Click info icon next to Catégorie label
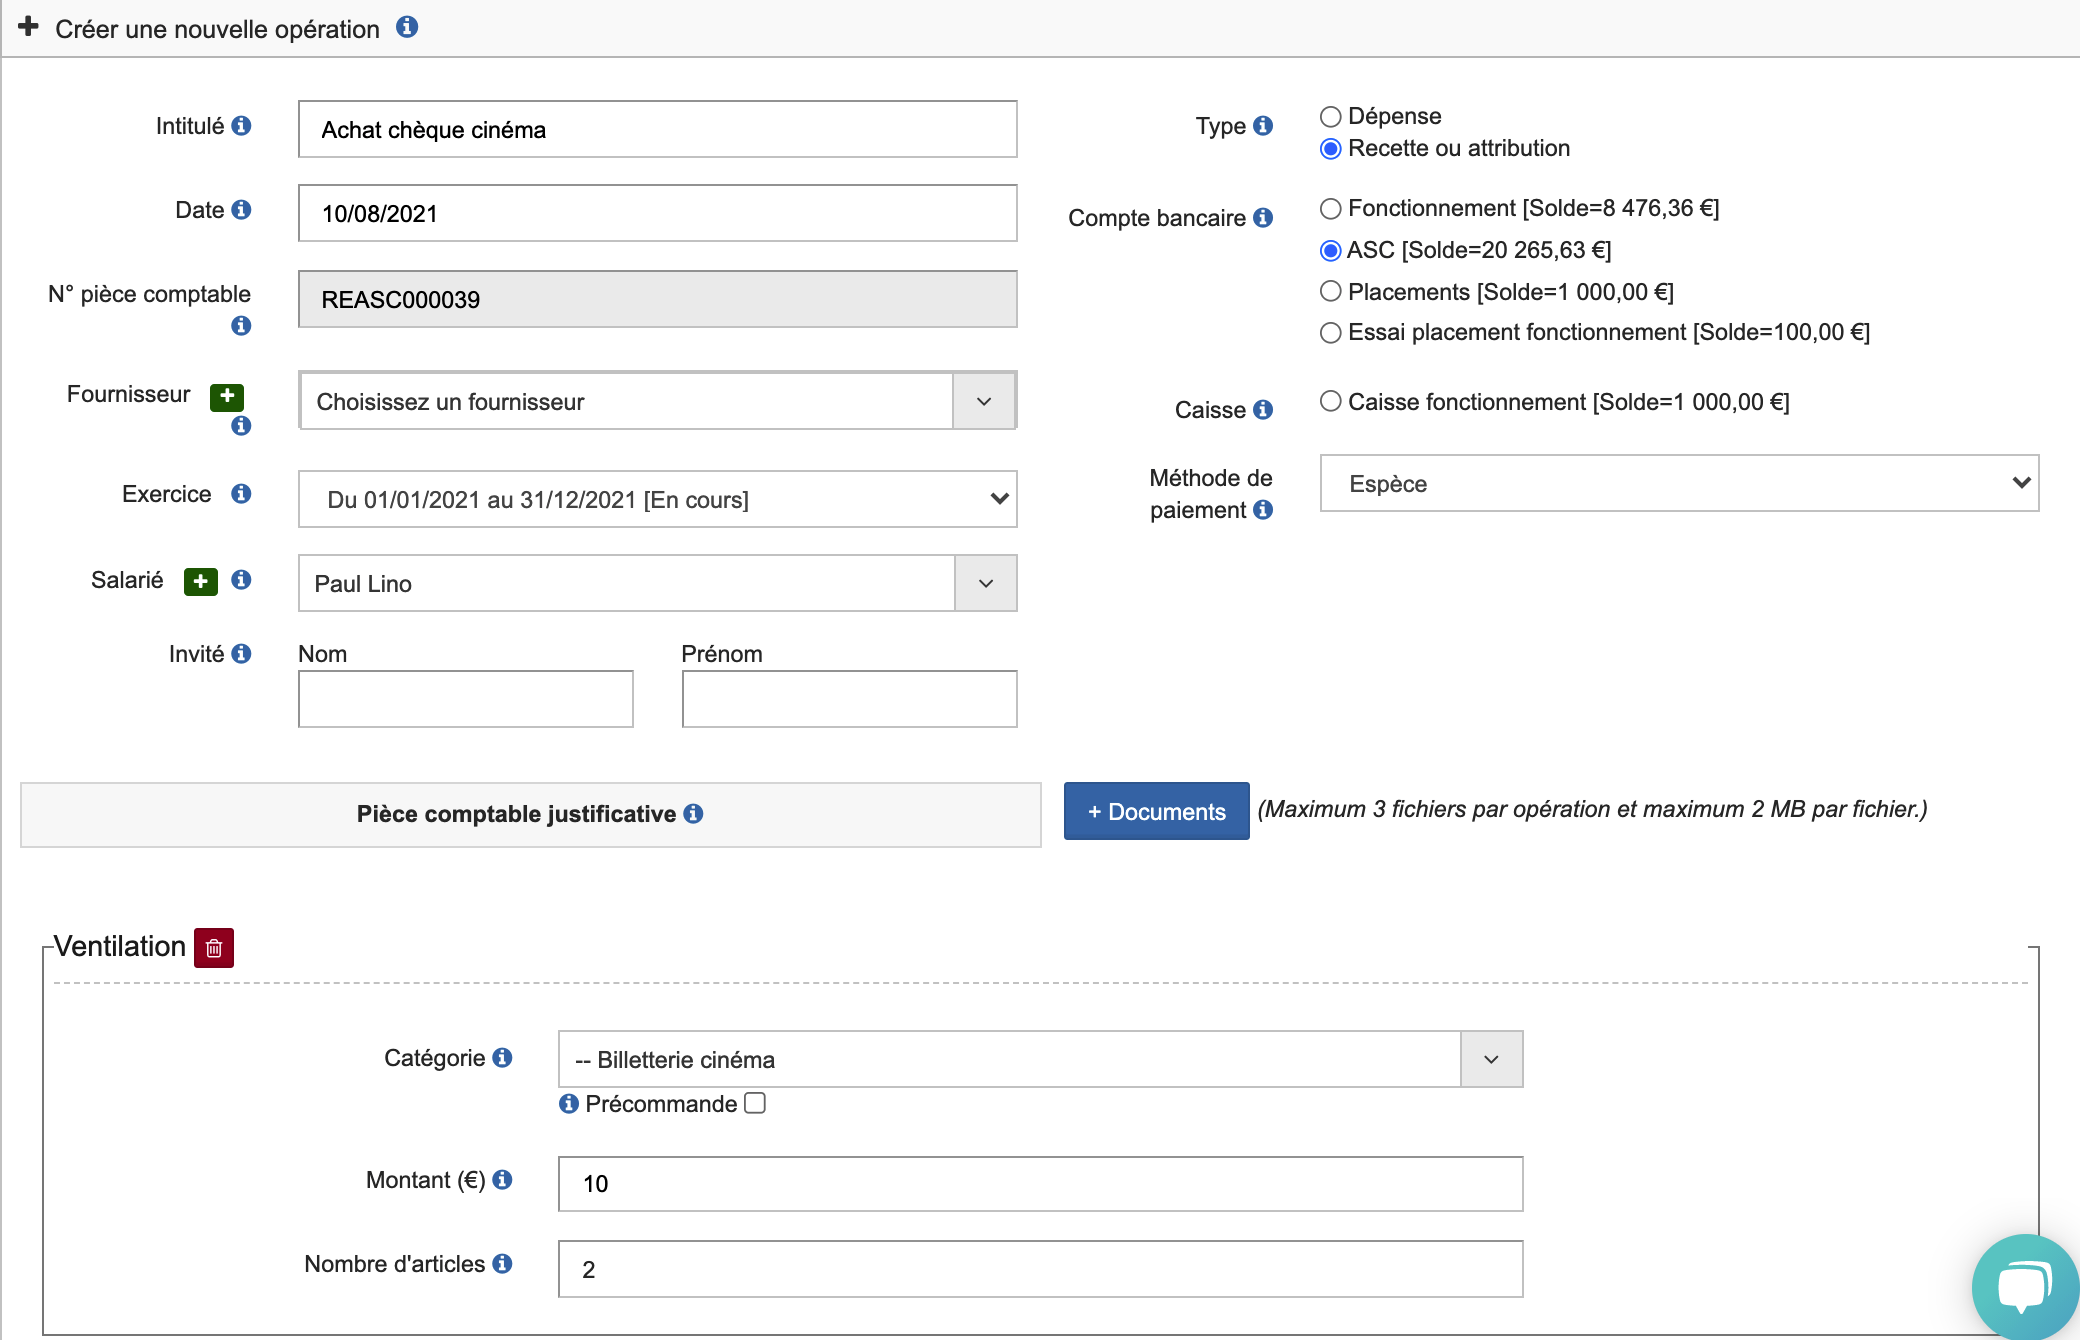Screen dimensions: 2080x1340 coord(503,1058)
